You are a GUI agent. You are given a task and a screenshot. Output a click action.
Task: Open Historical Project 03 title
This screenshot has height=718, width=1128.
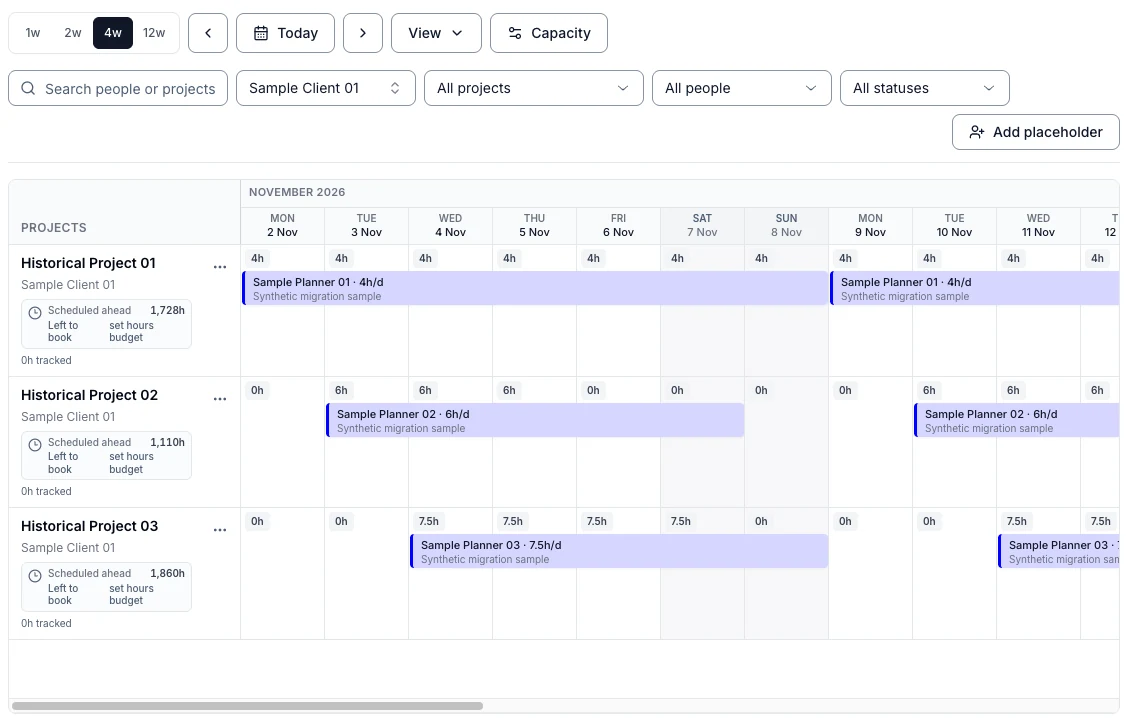tap(89, 526)
